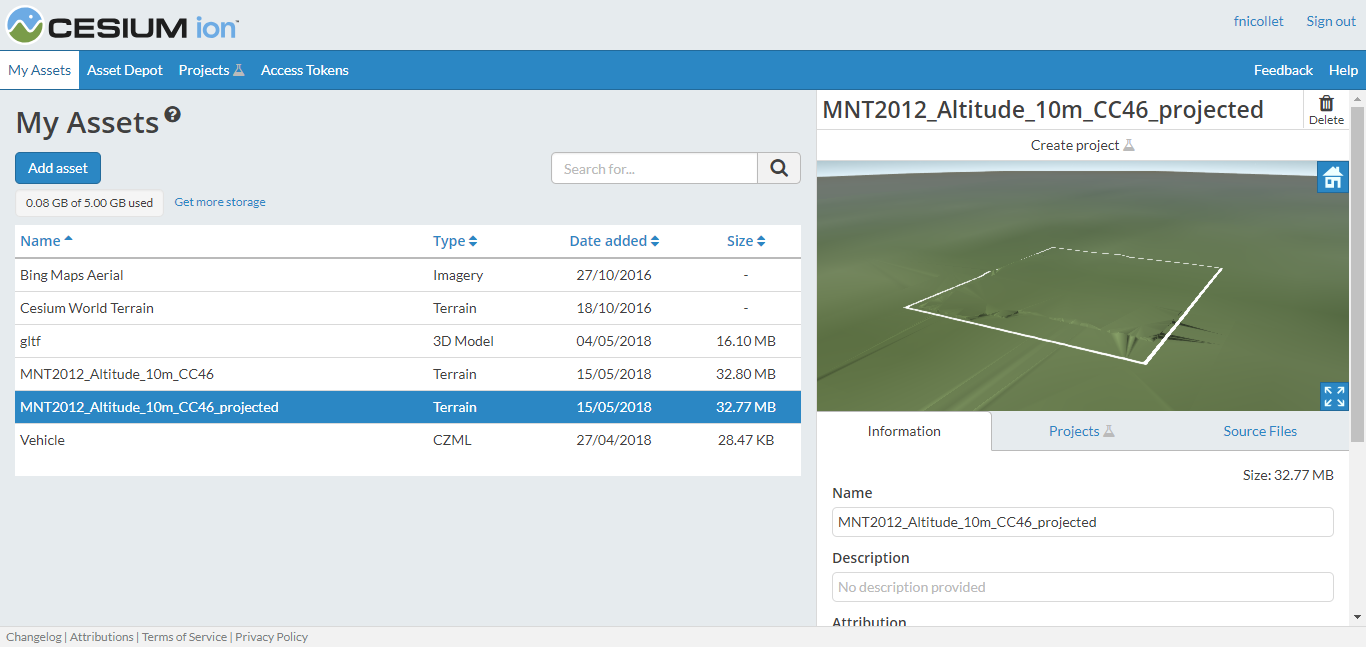The width and height of the screenshot is (1366, 647).
Task: Toggle ascending sort on the Name column
Action: (46, 240)
